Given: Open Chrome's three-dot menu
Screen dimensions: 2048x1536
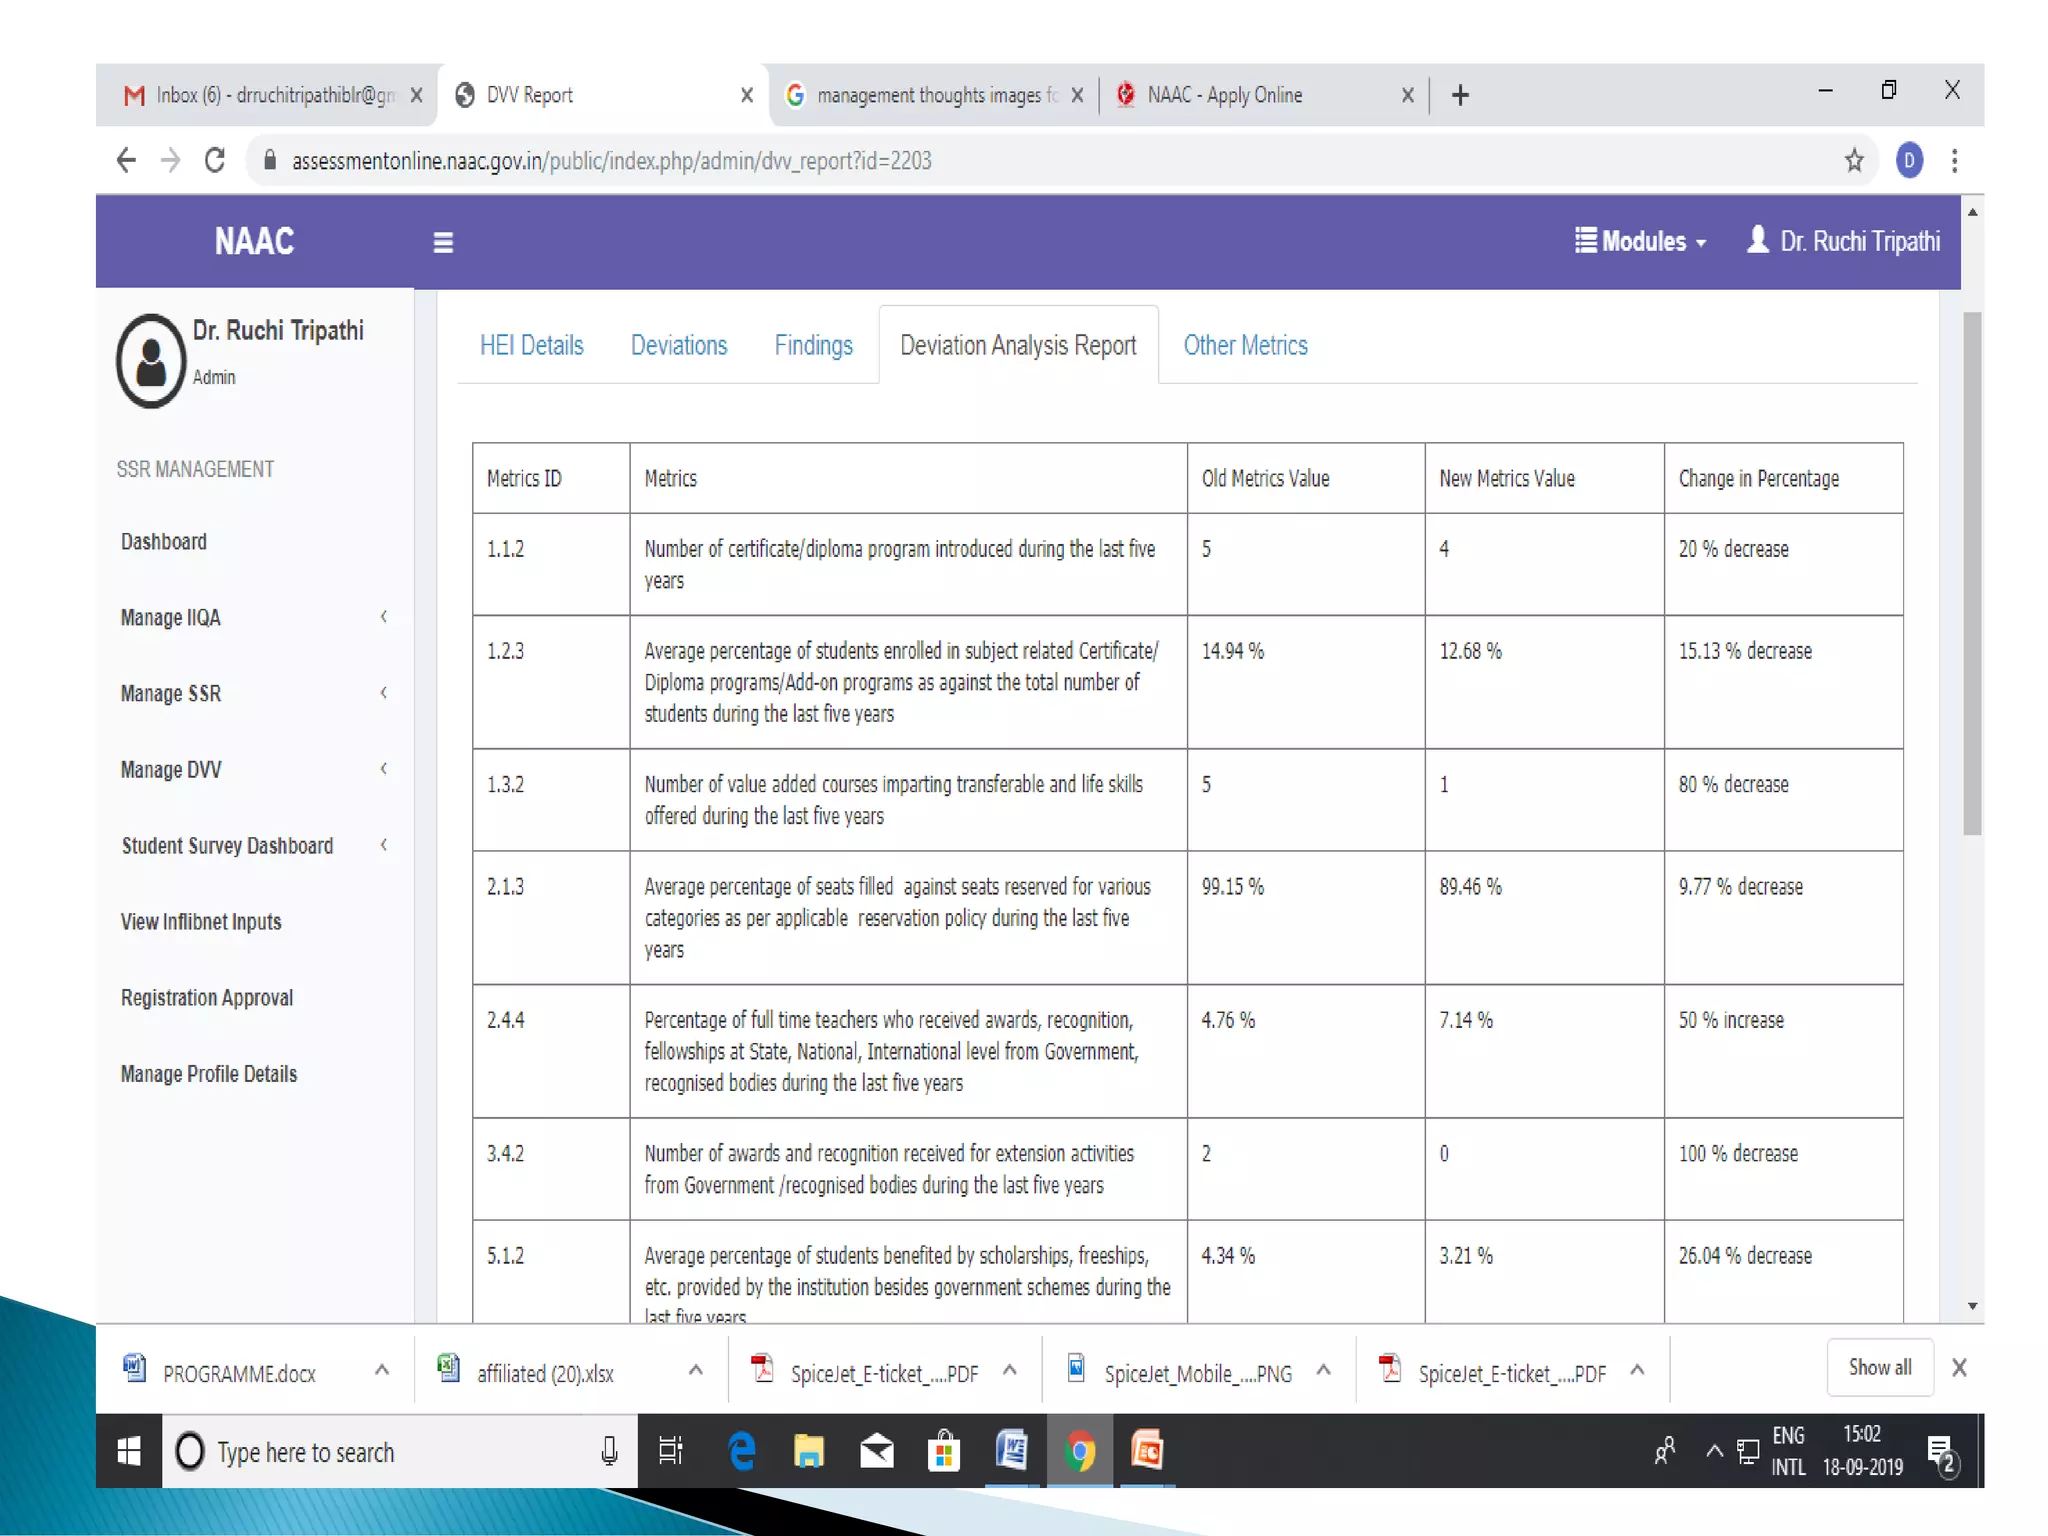Looking at the screenshot, I should [x=1954, y=160].
